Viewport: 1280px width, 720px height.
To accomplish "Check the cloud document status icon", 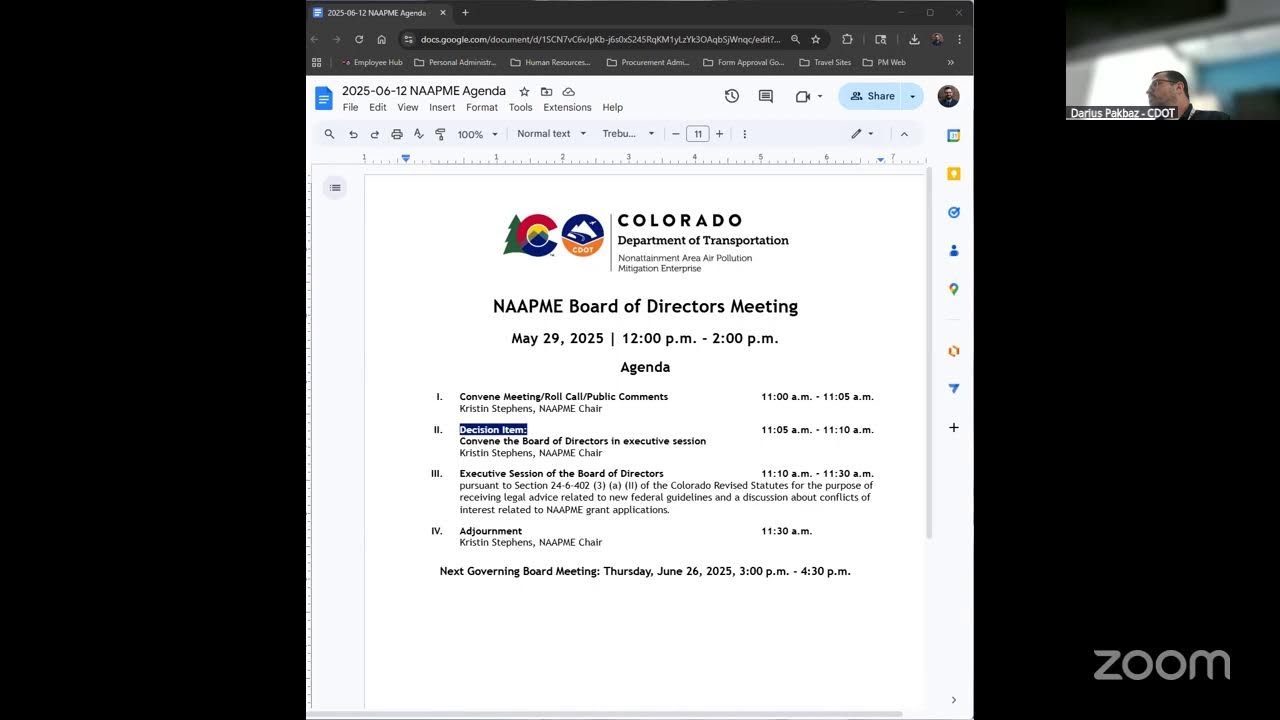I will pyautogui.click(x=568, y=91).
